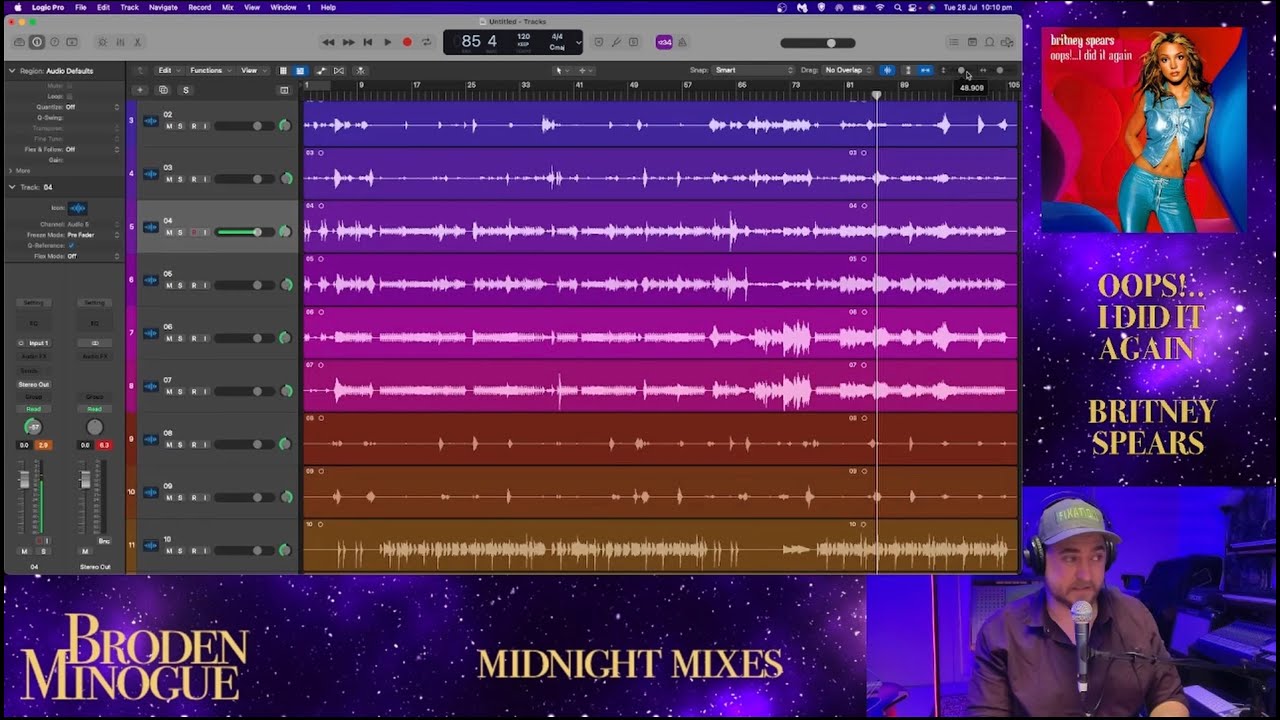Open the Mixer icon in the control bar
Image resolution: width=1280 pixels, height=720 pixels.
(120, 42)
